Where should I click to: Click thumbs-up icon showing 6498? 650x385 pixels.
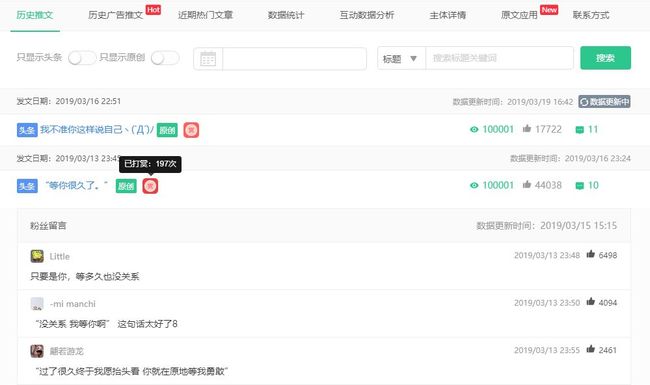591,254
